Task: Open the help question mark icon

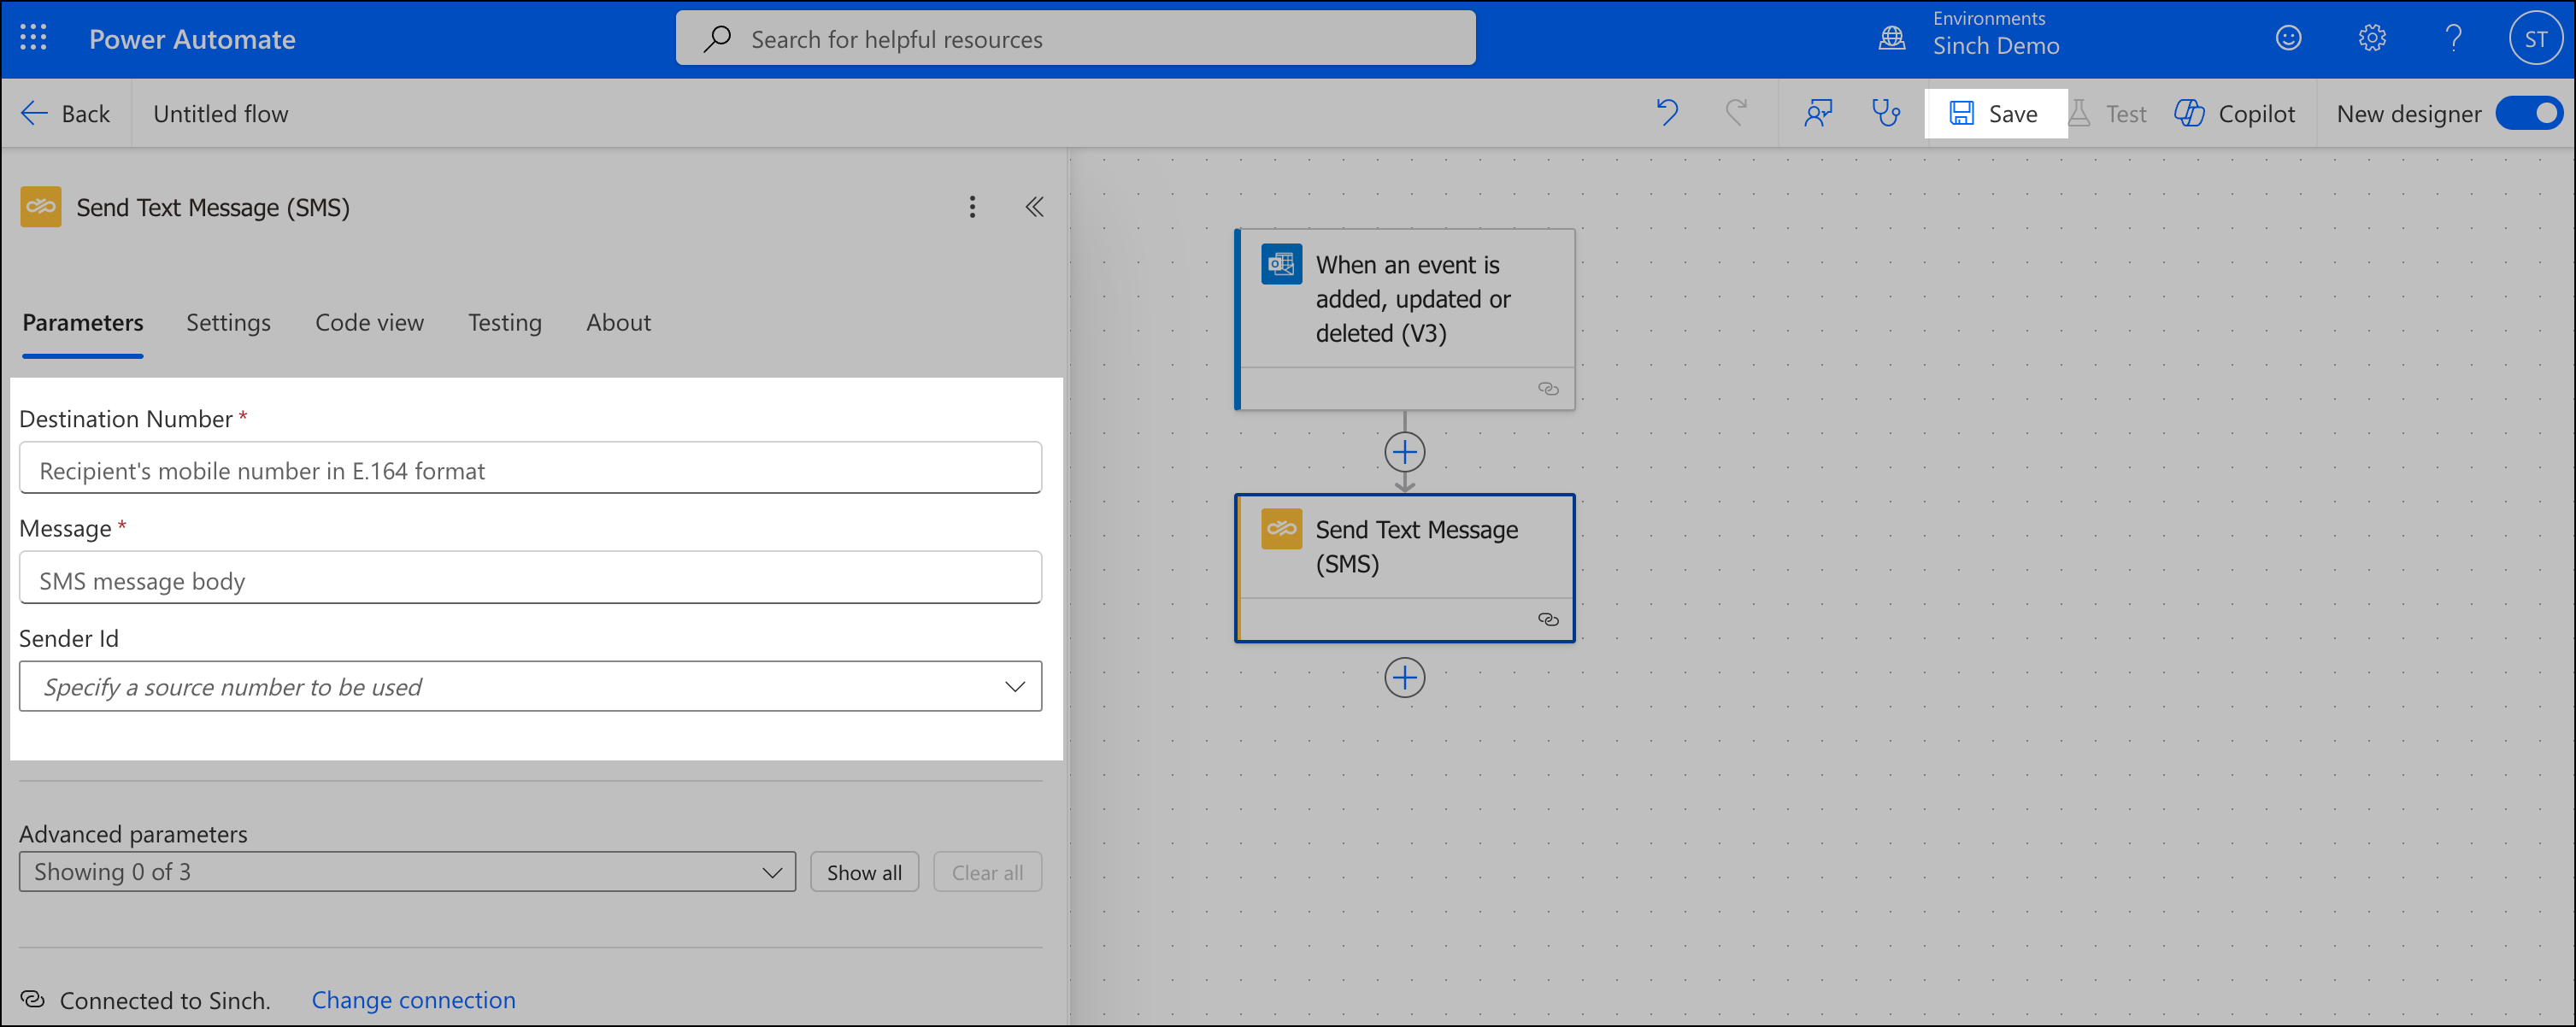Action: [2453, 38]
